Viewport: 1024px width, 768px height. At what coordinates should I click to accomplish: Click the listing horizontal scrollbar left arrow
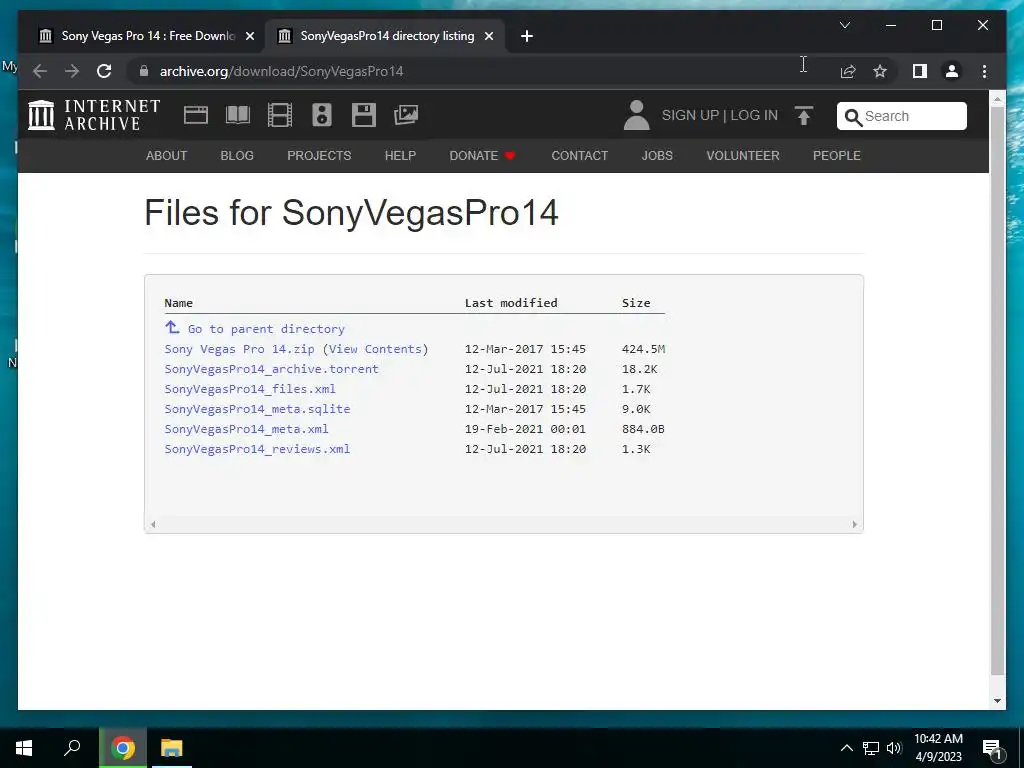(153, 524)
